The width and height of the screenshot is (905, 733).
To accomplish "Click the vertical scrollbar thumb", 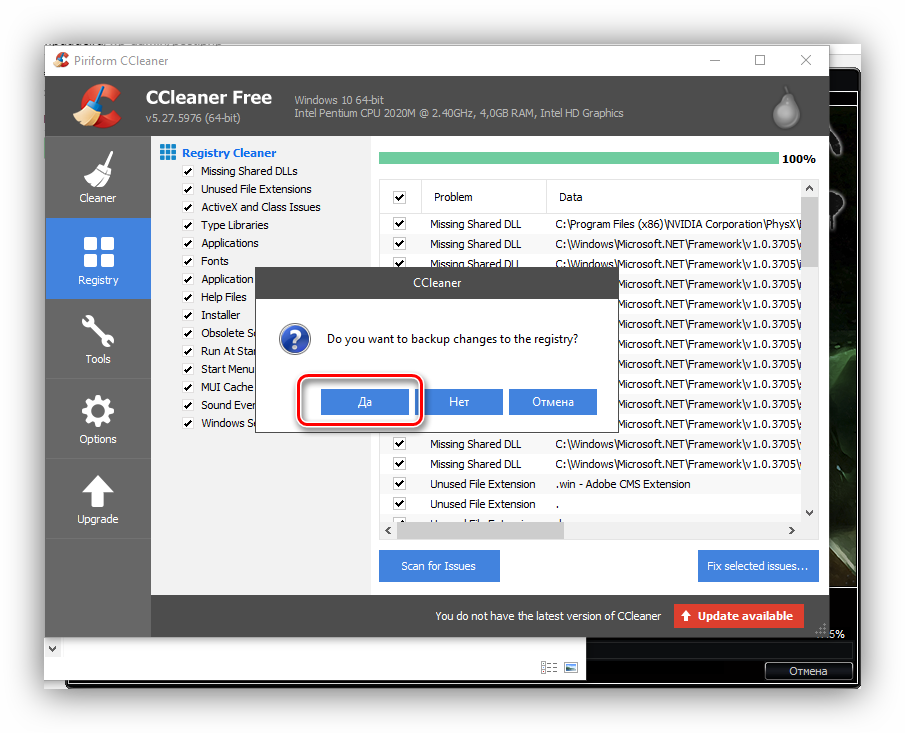I will pos(809,232).
